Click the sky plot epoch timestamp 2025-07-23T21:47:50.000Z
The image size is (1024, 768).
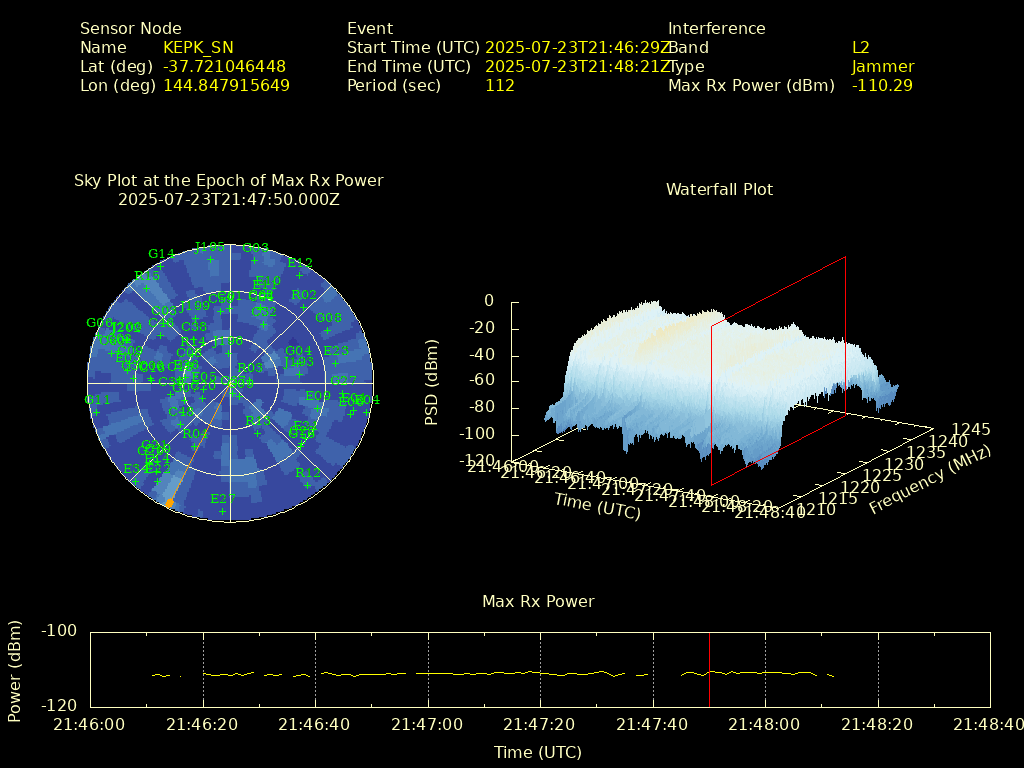(228, 199)
